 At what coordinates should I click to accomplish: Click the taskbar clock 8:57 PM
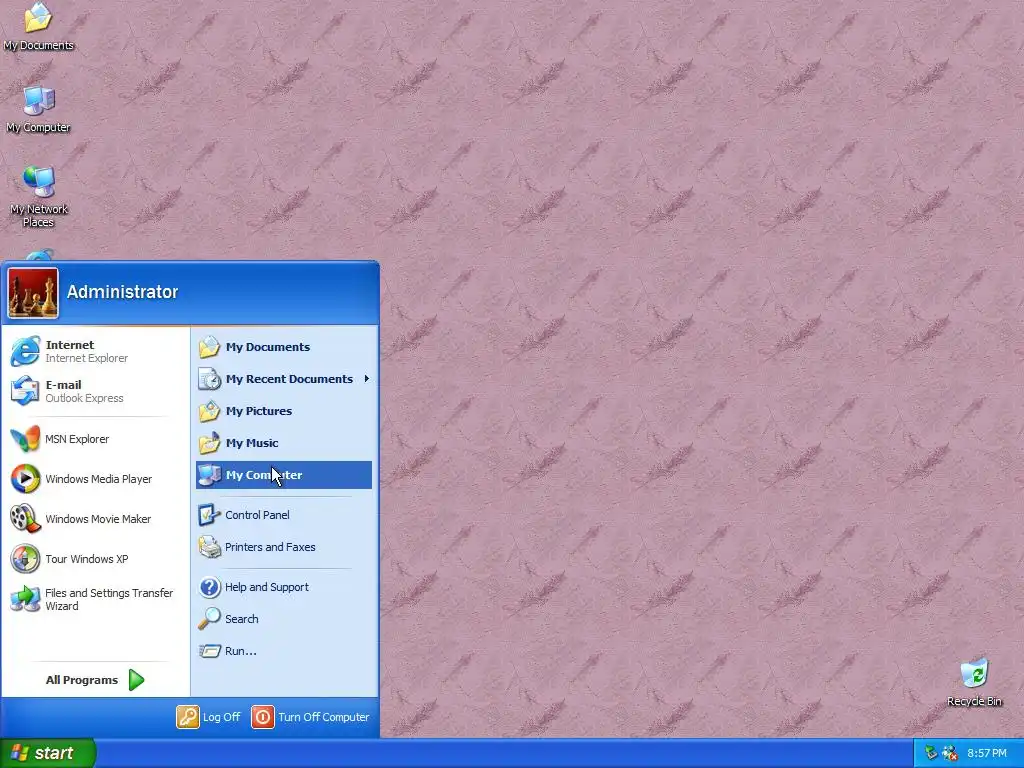(x=987, y=753)
